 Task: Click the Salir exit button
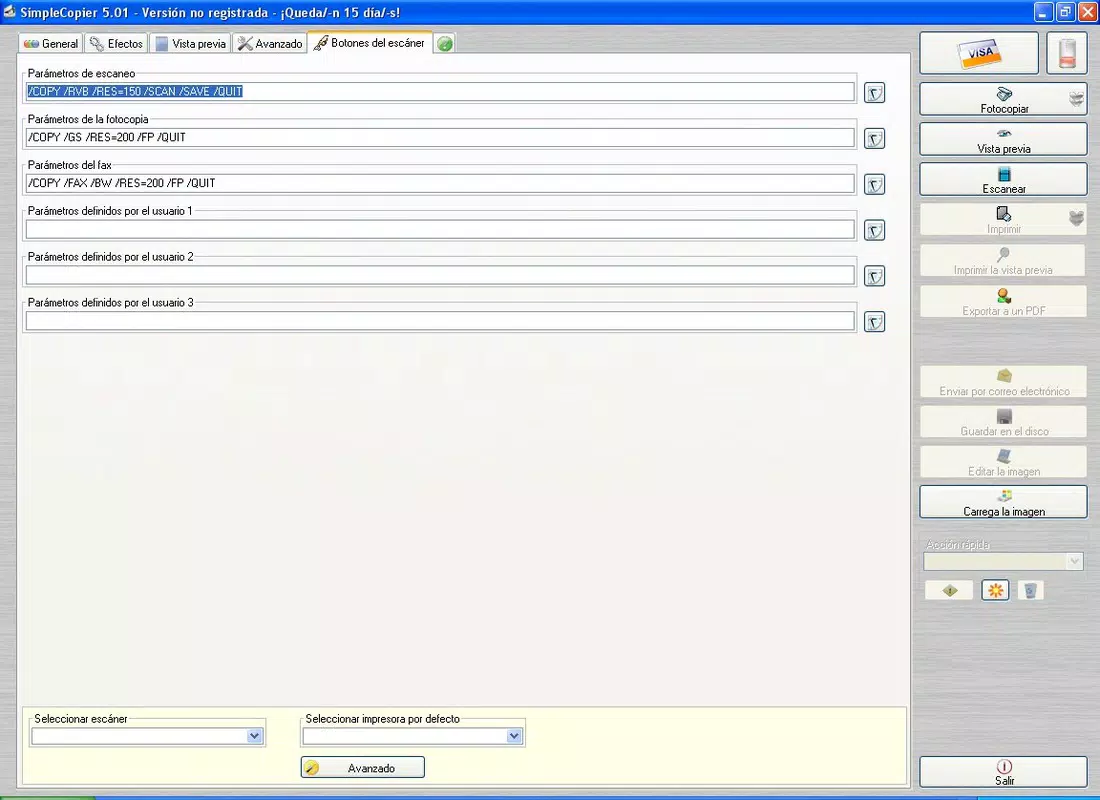coord(1004,772)
